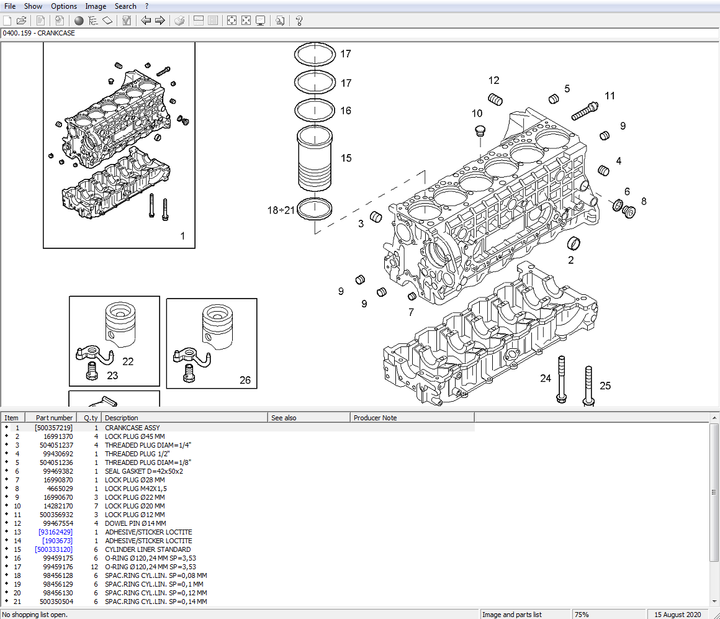Screen dimensions: 720x619
Task: Select the SPAC.RING CYL.LIN. SP=0,08 MM row
Action: (x=238, y=576)
